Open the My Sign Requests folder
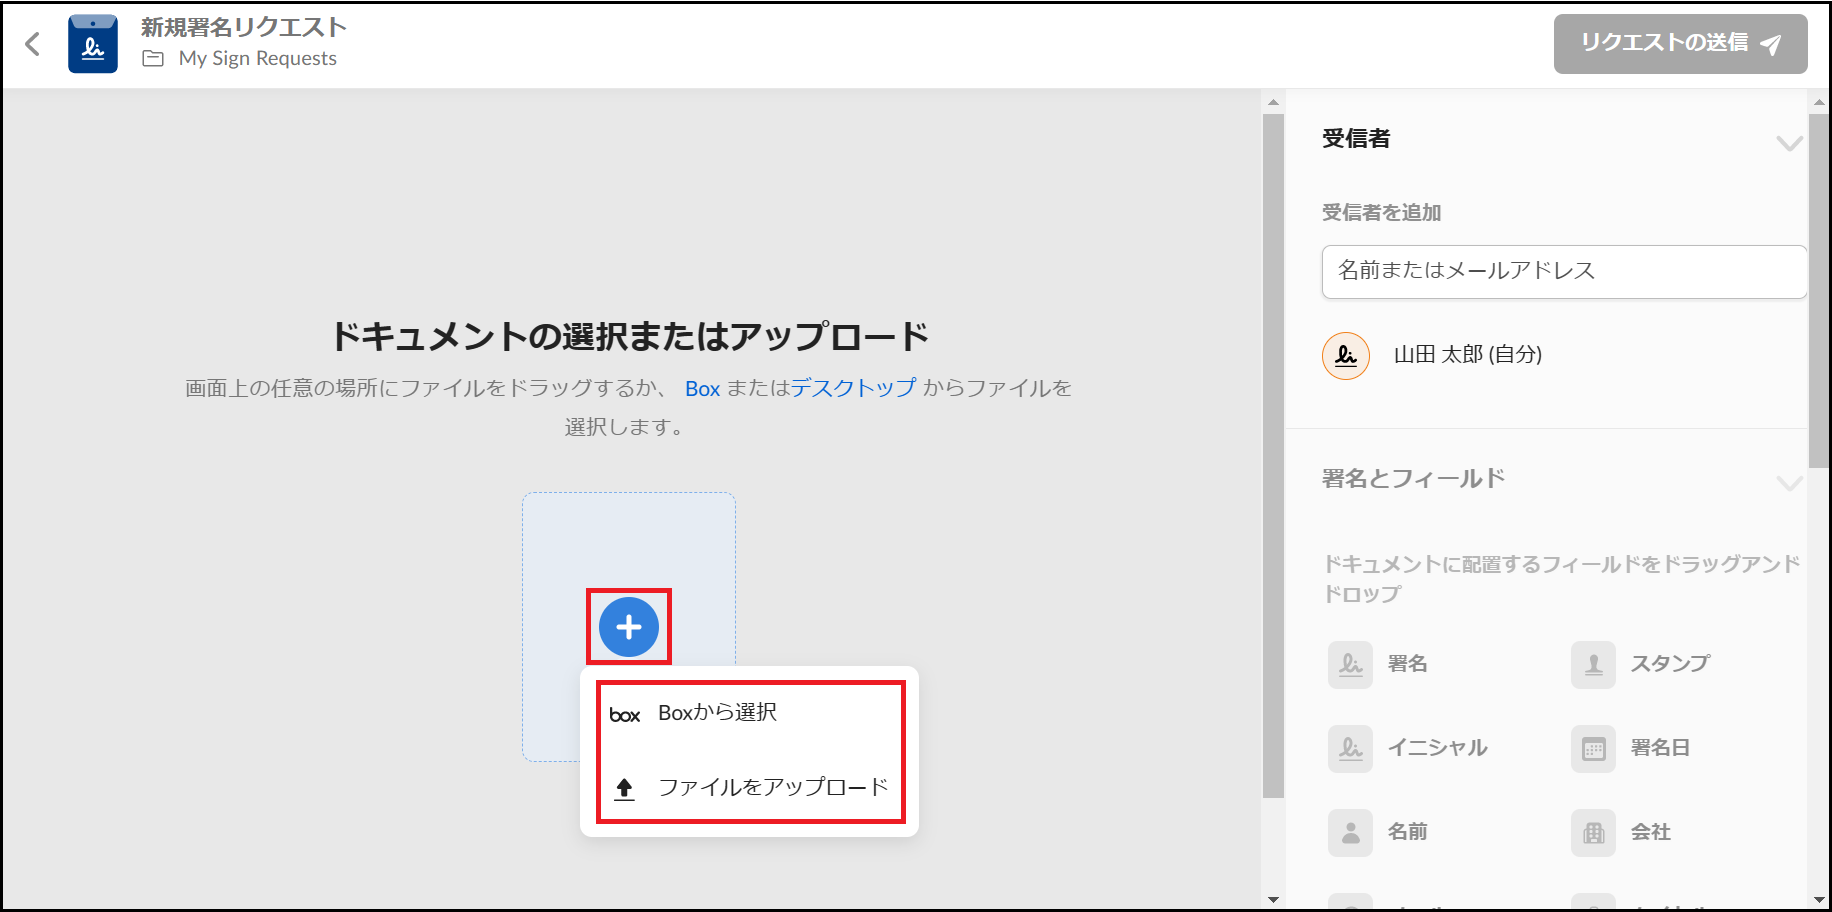This screenshot has width=1832, height=912. coord(257,59)
